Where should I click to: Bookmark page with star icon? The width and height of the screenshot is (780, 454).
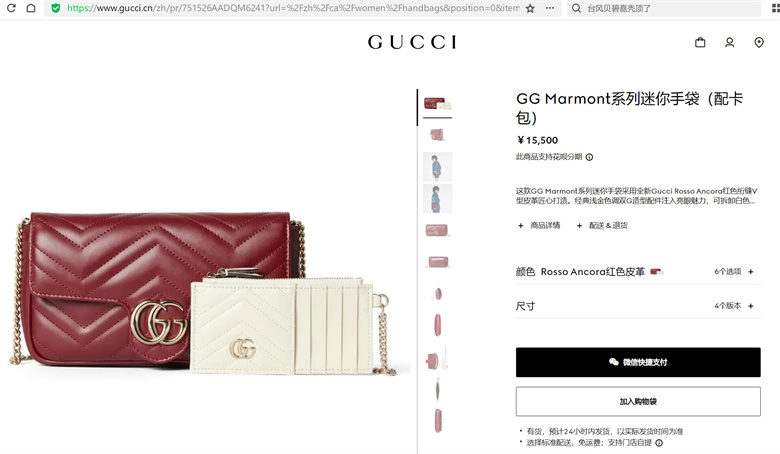click(x=530, y=8)
